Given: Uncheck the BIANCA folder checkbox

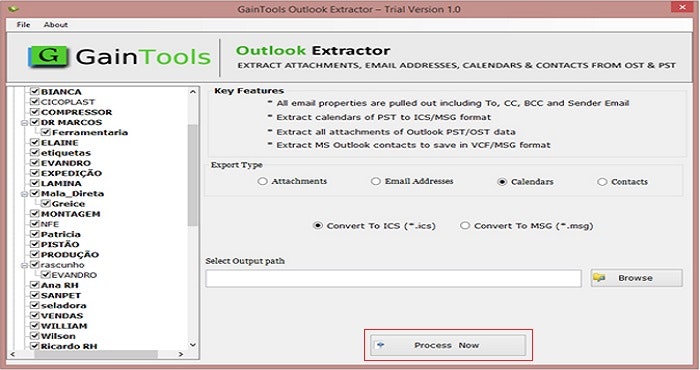Looking at the screenshot, I should (x=35, y=91).
